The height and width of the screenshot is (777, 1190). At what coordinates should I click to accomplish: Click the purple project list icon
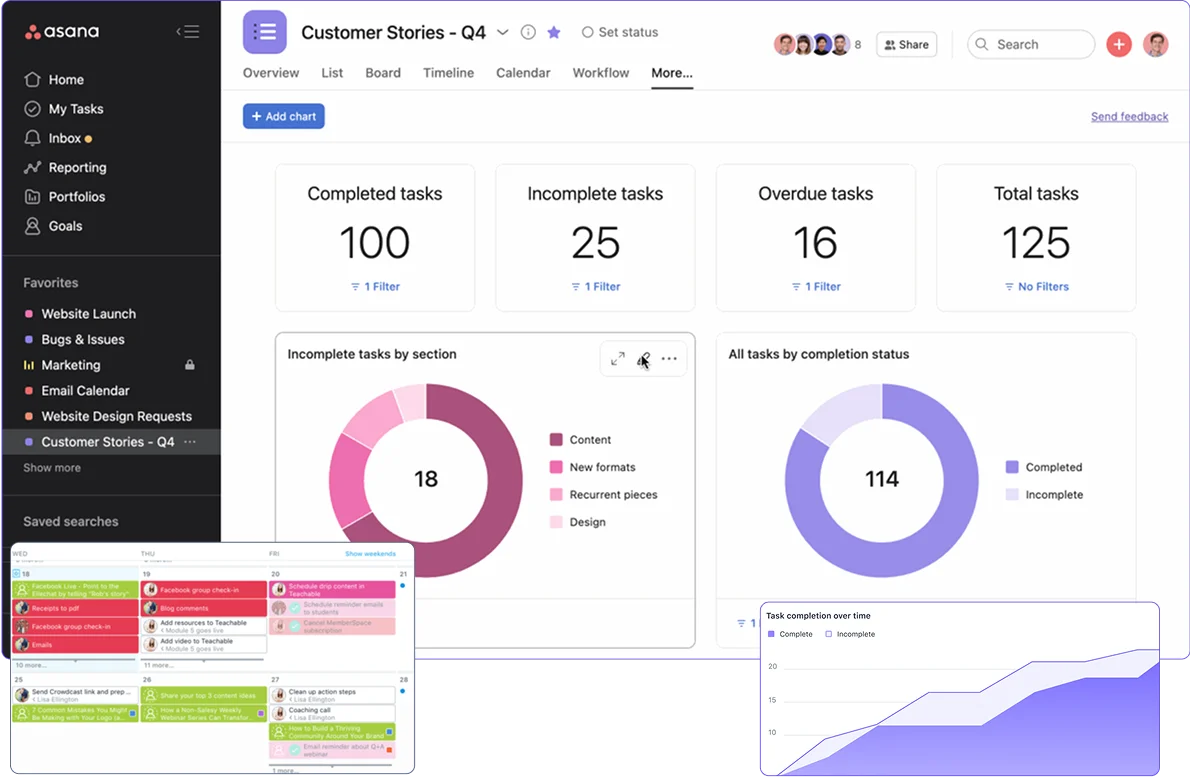pos(264,32)
